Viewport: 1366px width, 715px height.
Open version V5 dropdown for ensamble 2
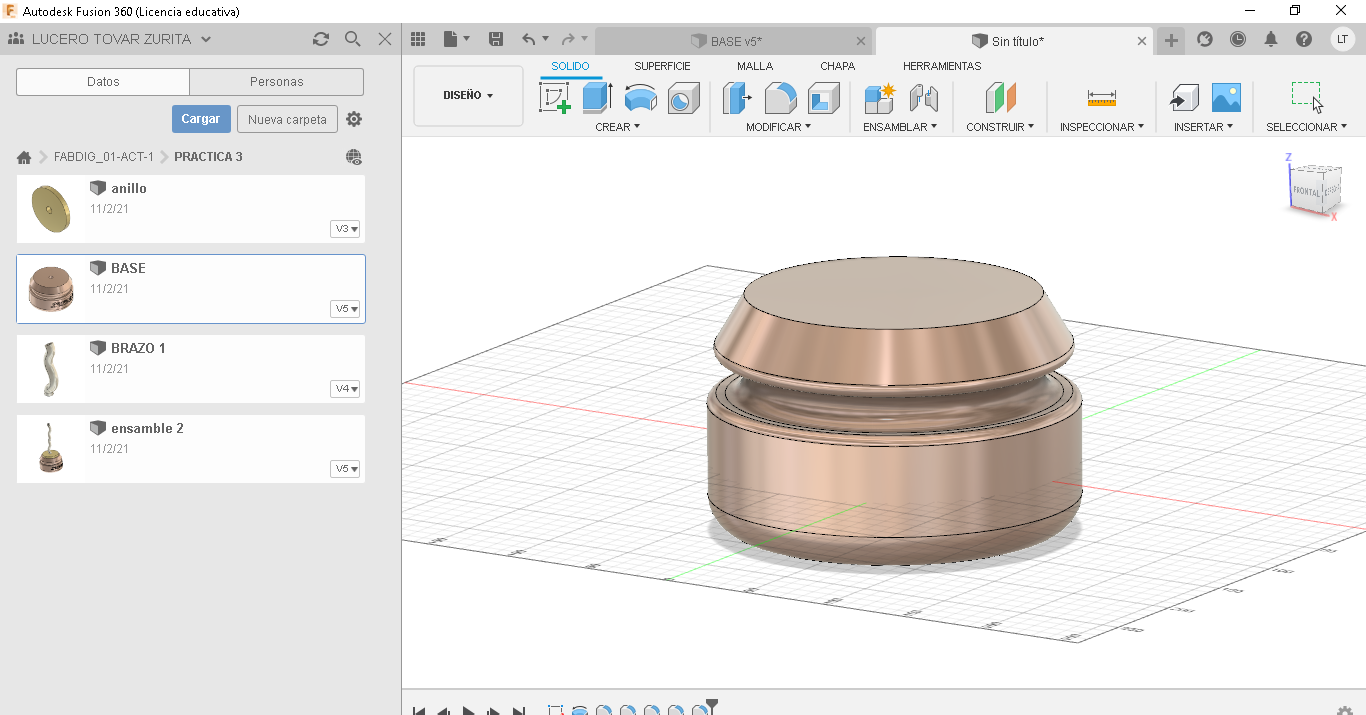point(345,469)
